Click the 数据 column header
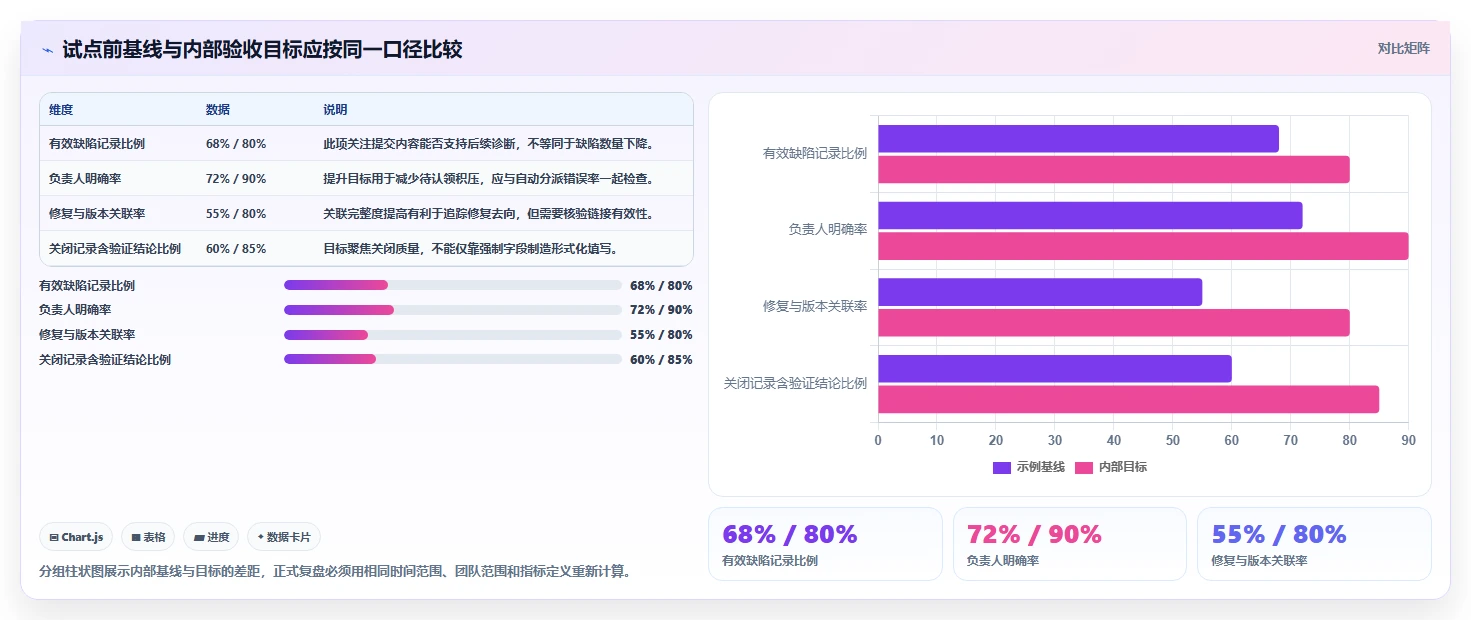Viewport: 1471px width, 620px height. (218, 110)
